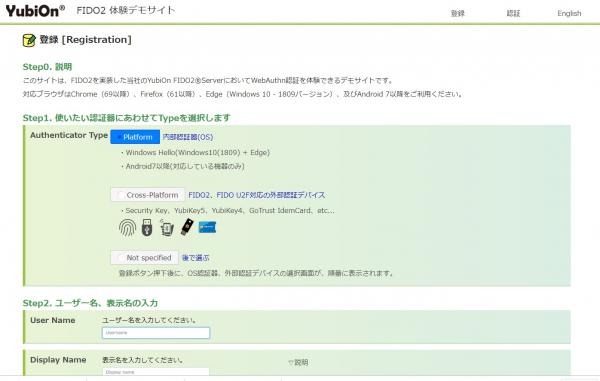Click the blue ID card icon

click(x=207, y=227)
